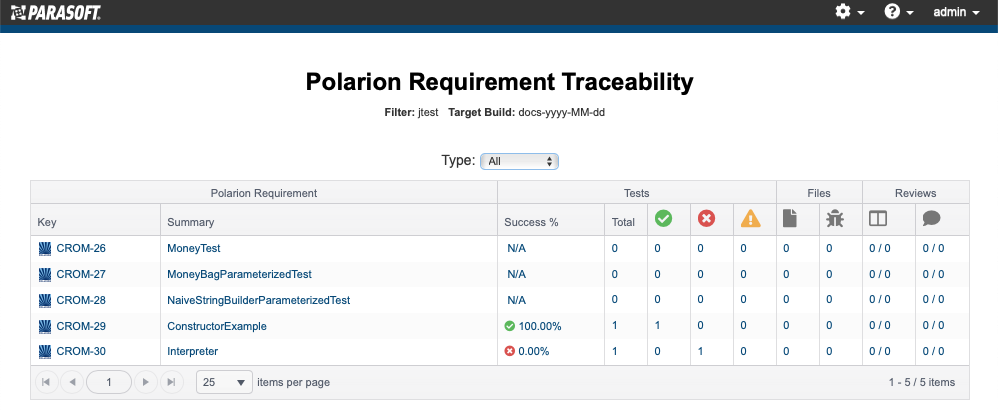Go to the first page of results
This screenshot has height=410, width=998.
tap(46, 382)
